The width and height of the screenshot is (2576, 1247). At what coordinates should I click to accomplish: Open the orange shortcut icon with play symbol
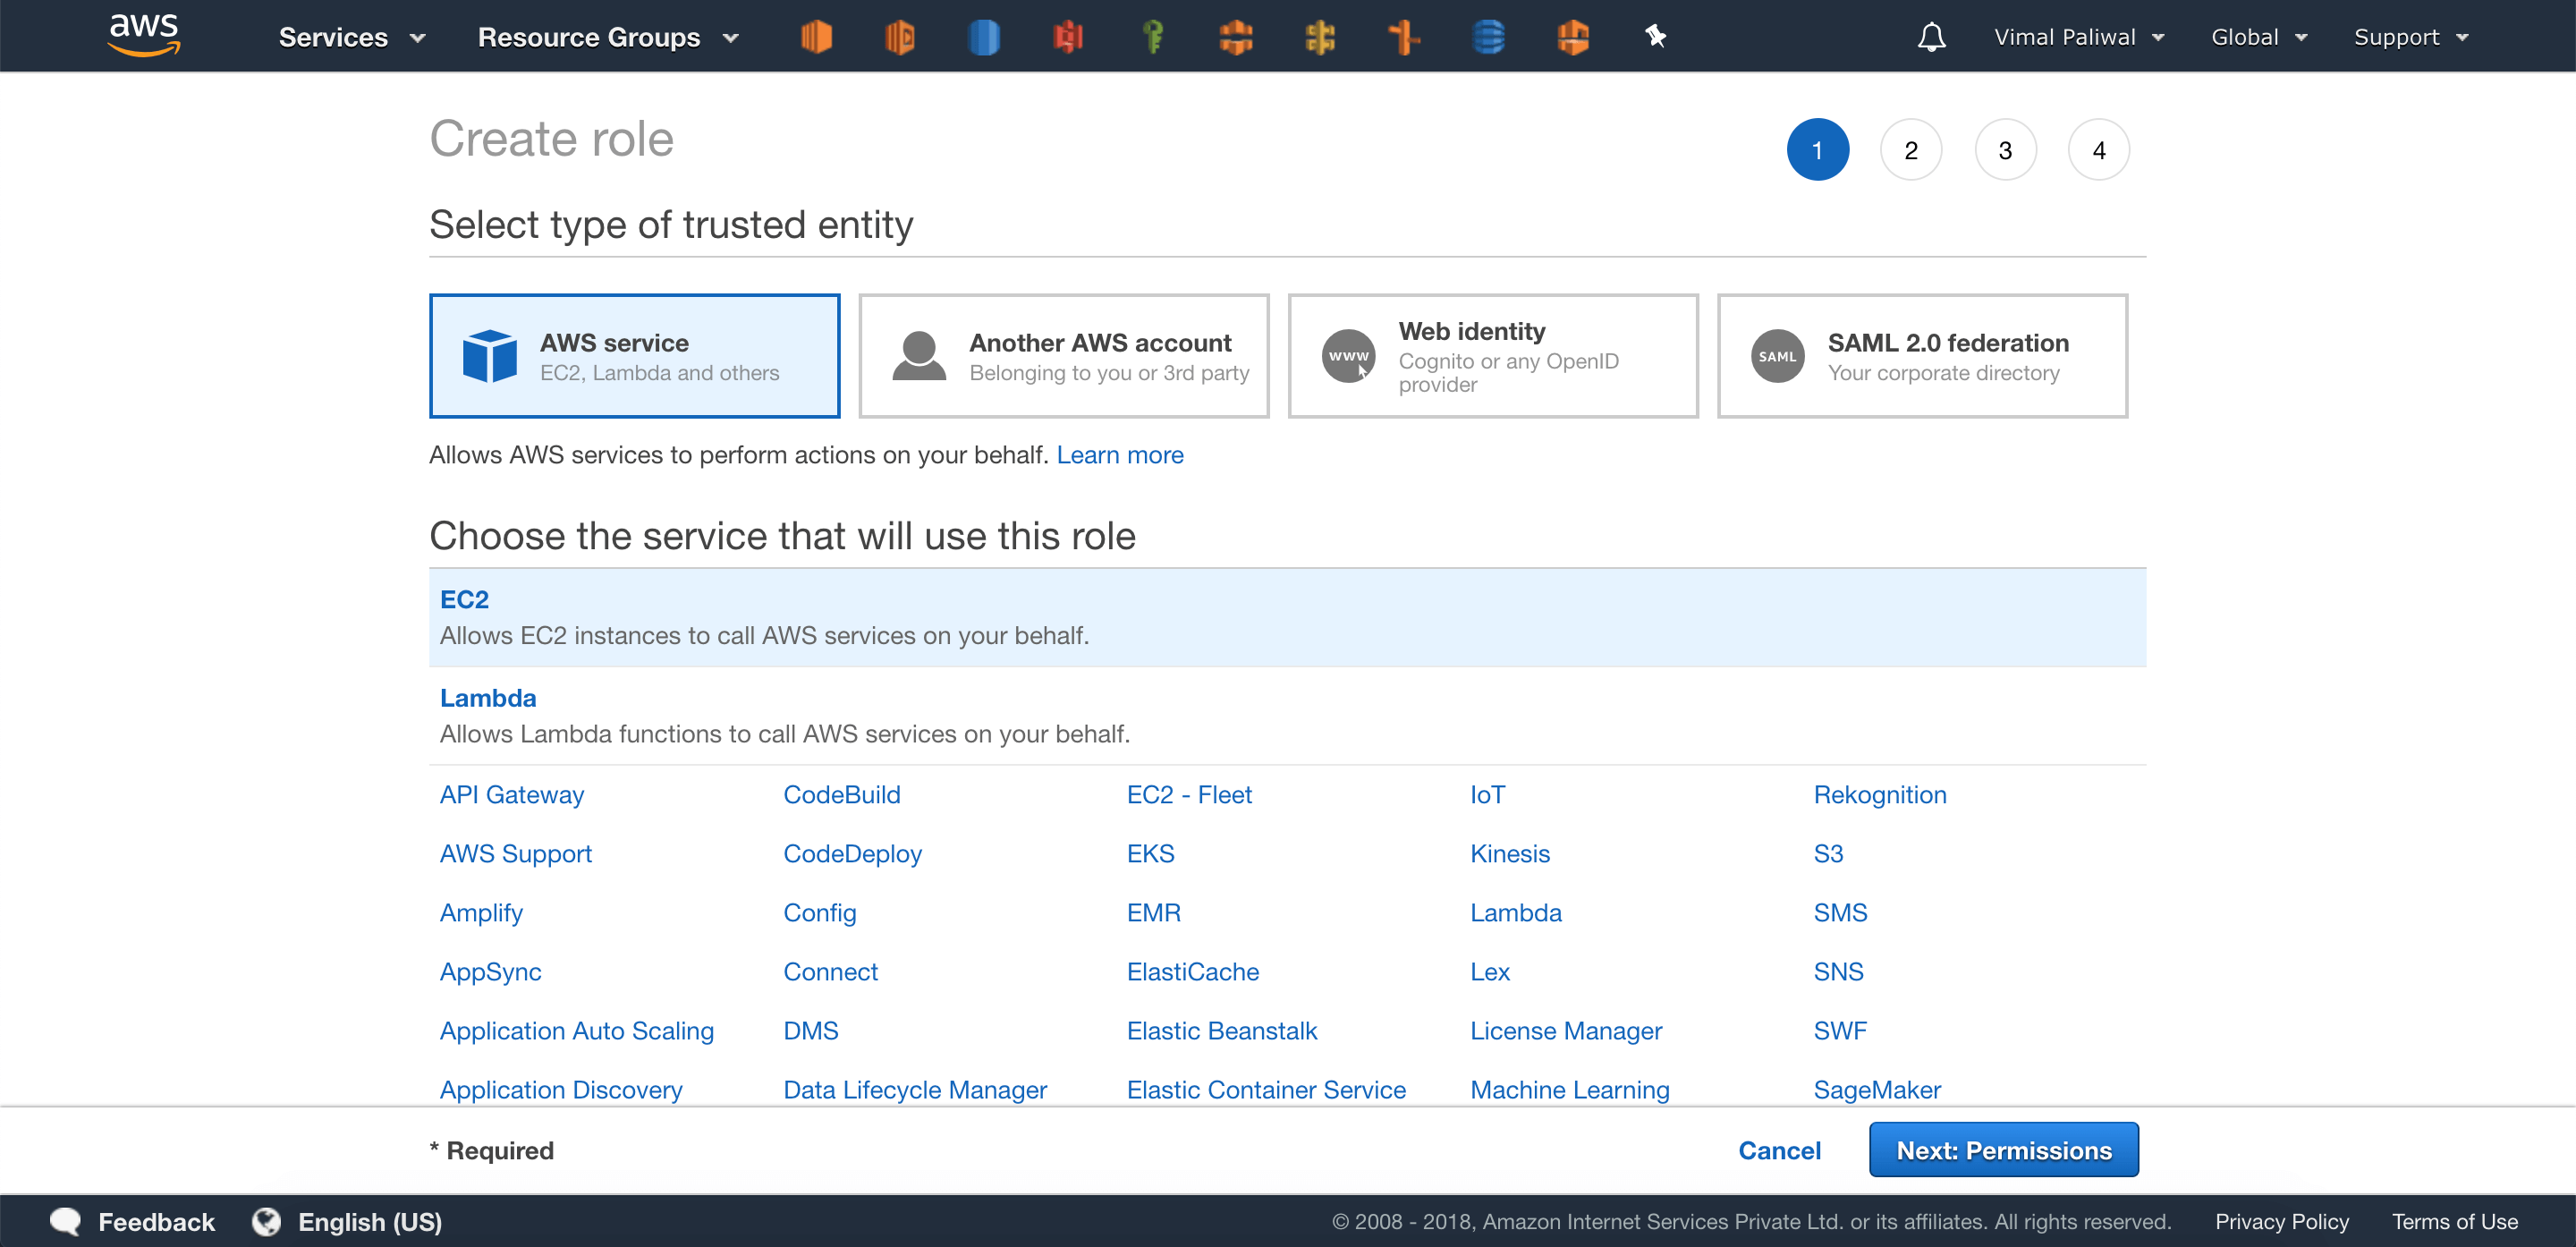[x=900, y=37]
